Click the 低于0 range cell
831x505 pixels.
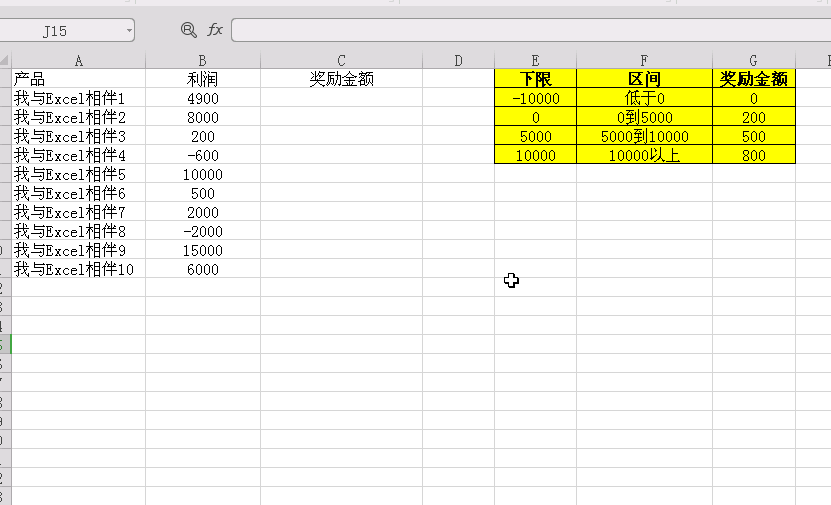tap(644, 98)
